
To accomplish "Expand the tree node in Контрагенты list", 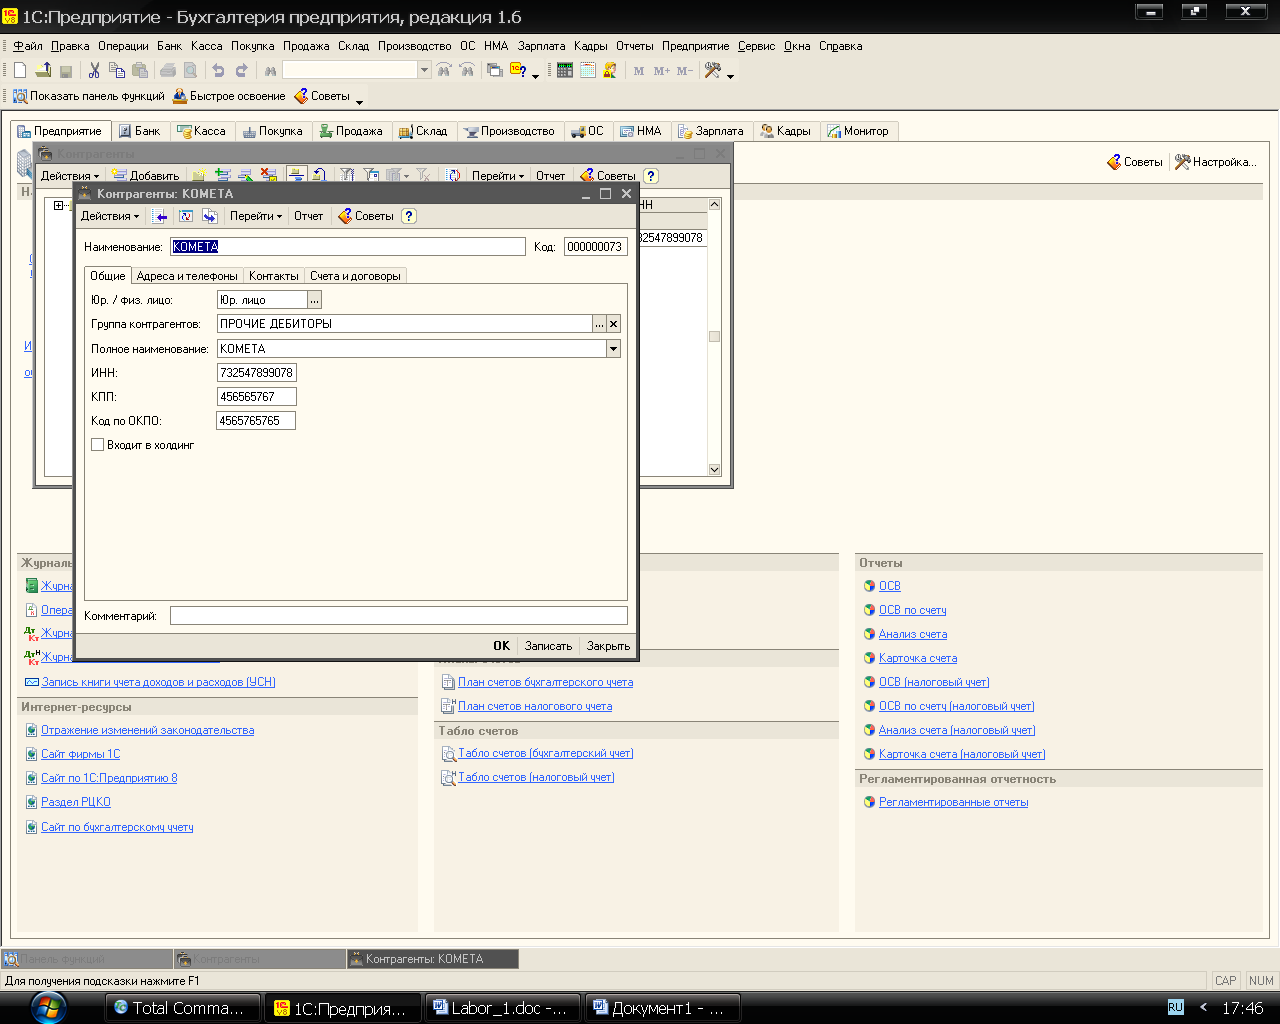I will [58, 206].
